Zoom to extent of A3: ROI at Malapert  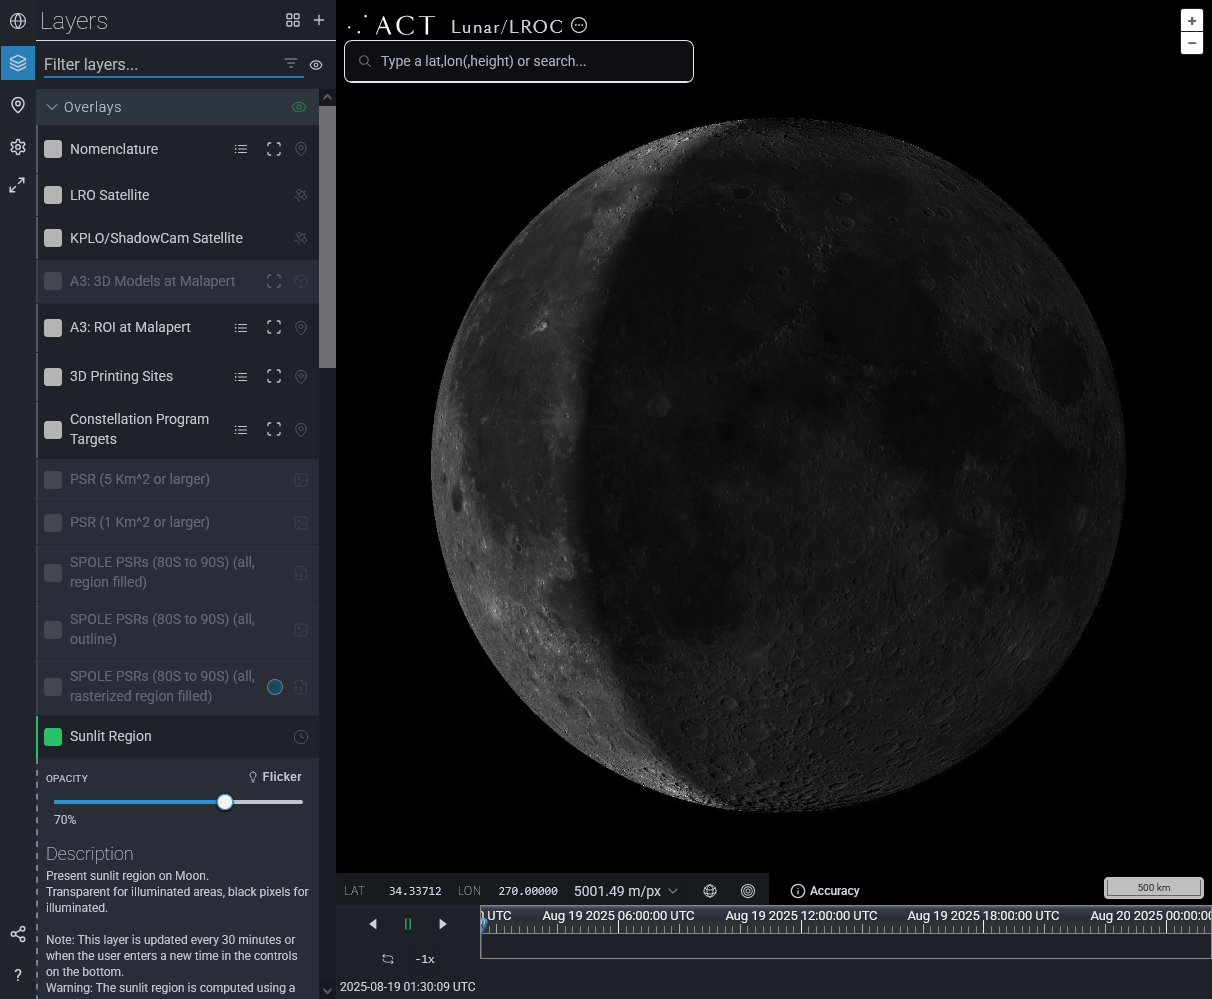273,327
